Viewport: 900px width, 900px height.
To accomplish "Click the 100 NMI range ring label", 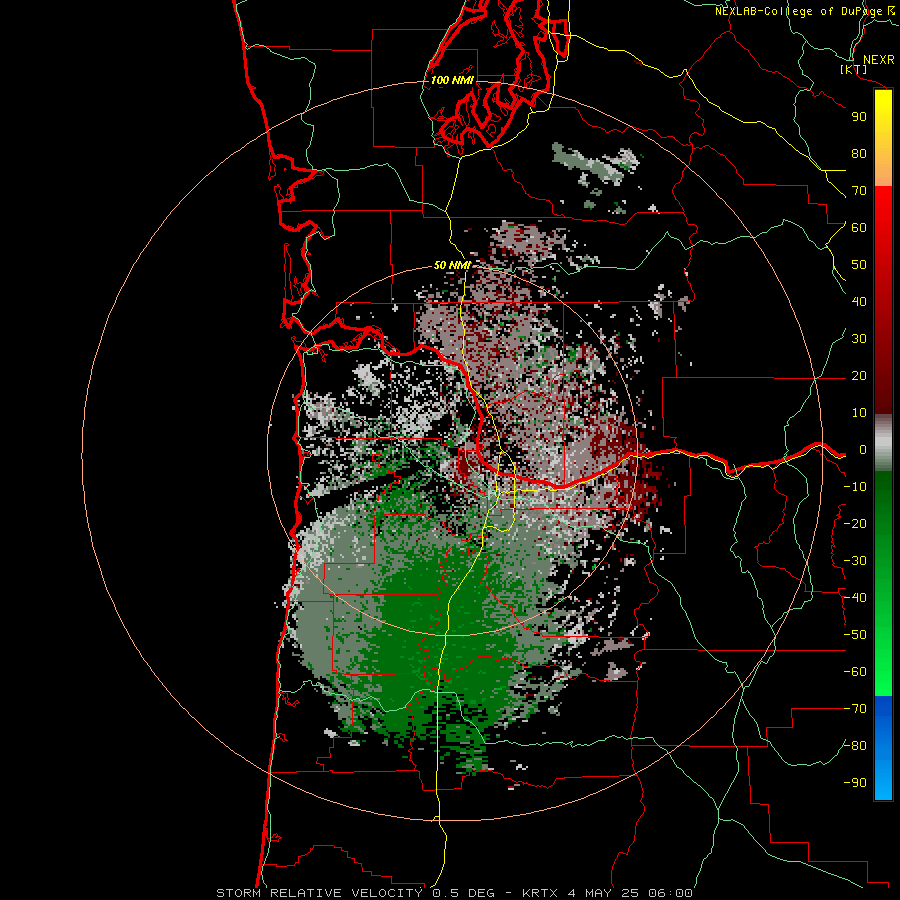I will tap(452, 80).
